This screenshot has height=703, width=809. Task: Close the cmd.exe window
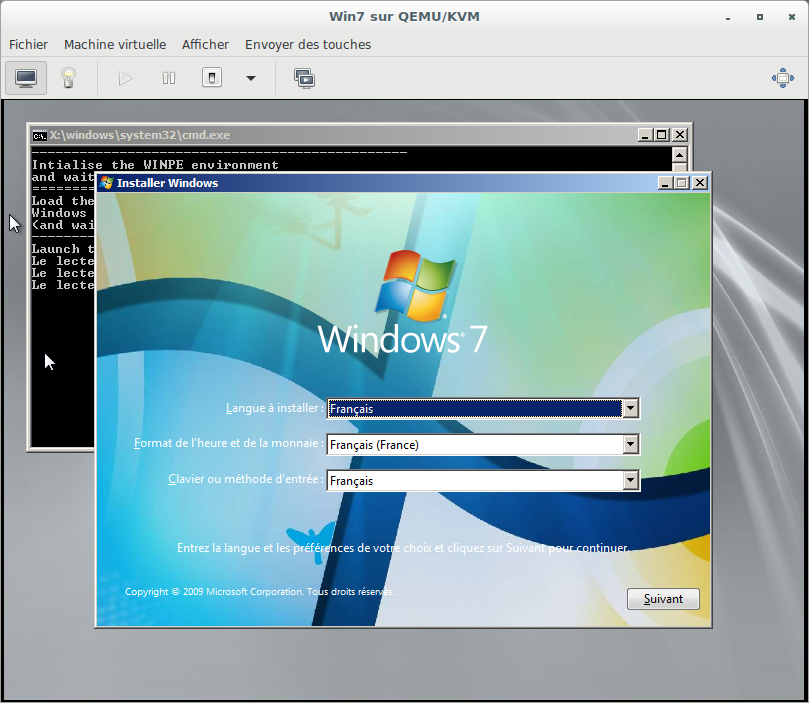click(x=680, y=135)
